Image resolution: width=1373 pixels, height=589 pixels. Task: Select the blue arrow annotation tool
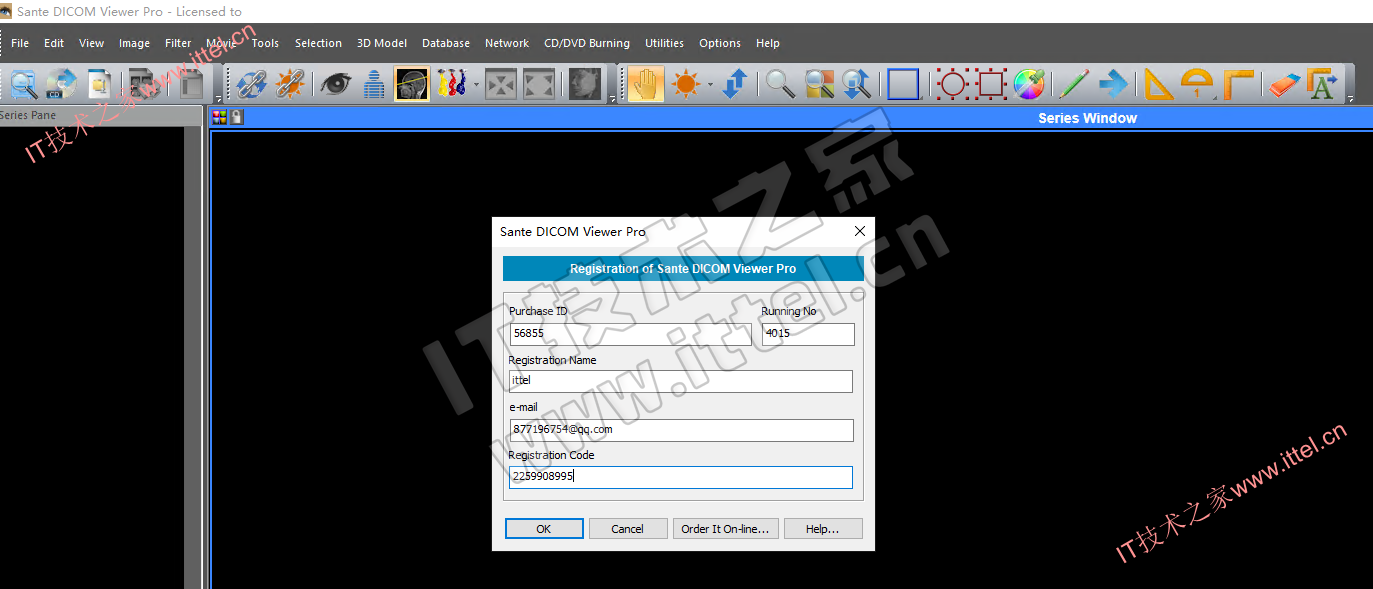1112,84
